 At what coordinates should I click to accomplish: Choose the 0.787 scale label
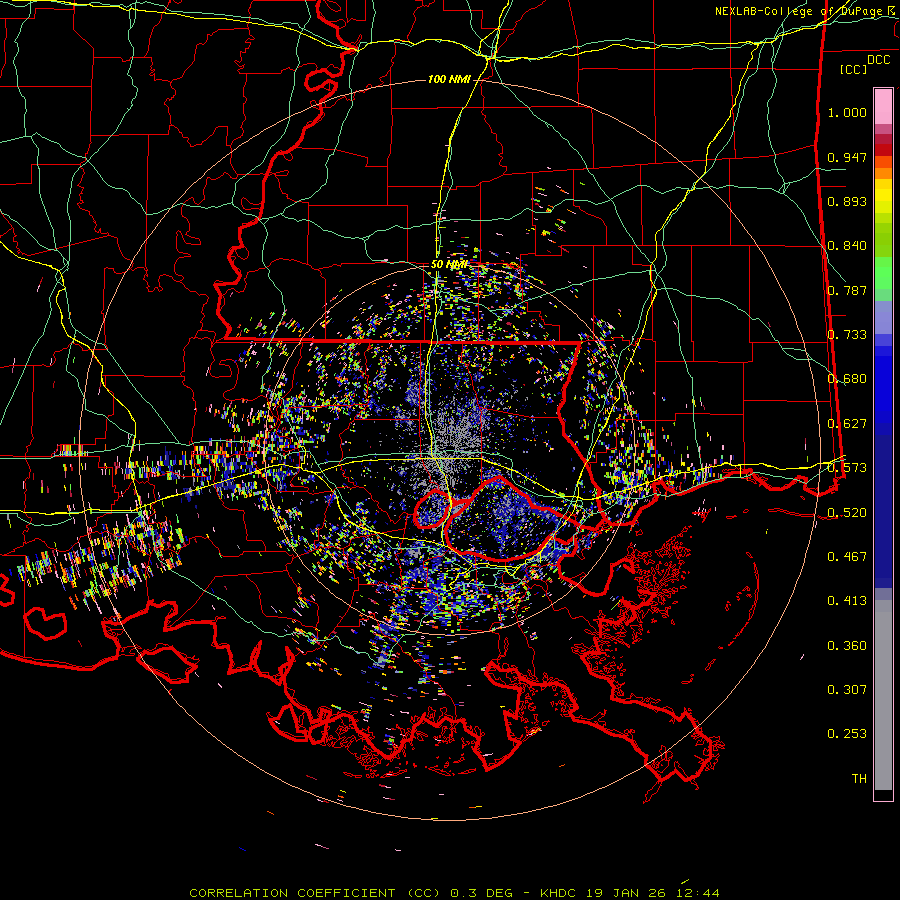point(847,290)
